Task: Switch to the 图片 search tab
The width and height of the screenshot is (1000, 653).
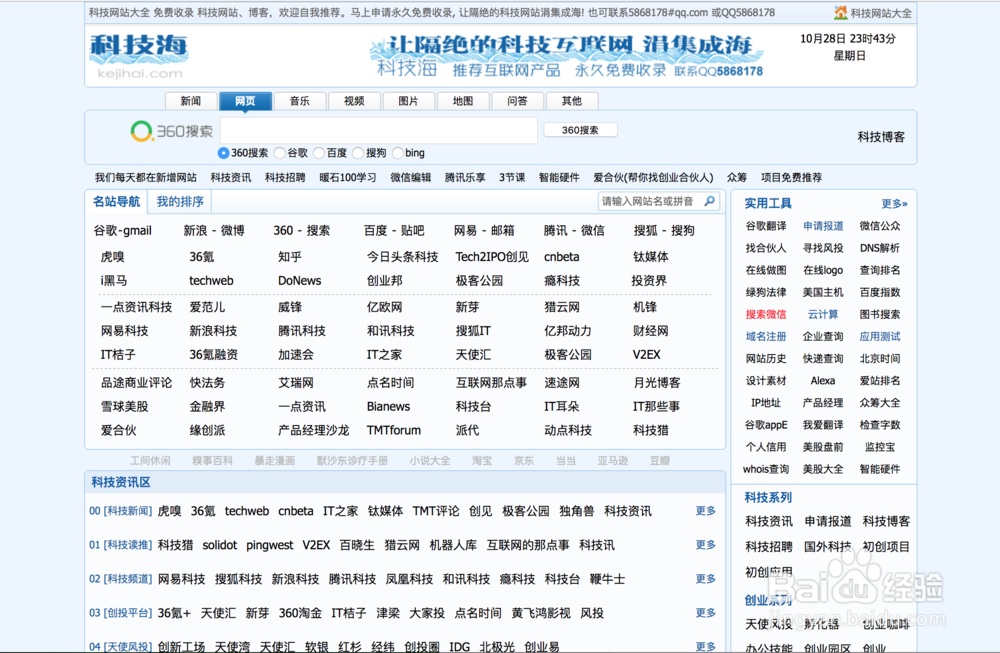Action: [408, 101]
